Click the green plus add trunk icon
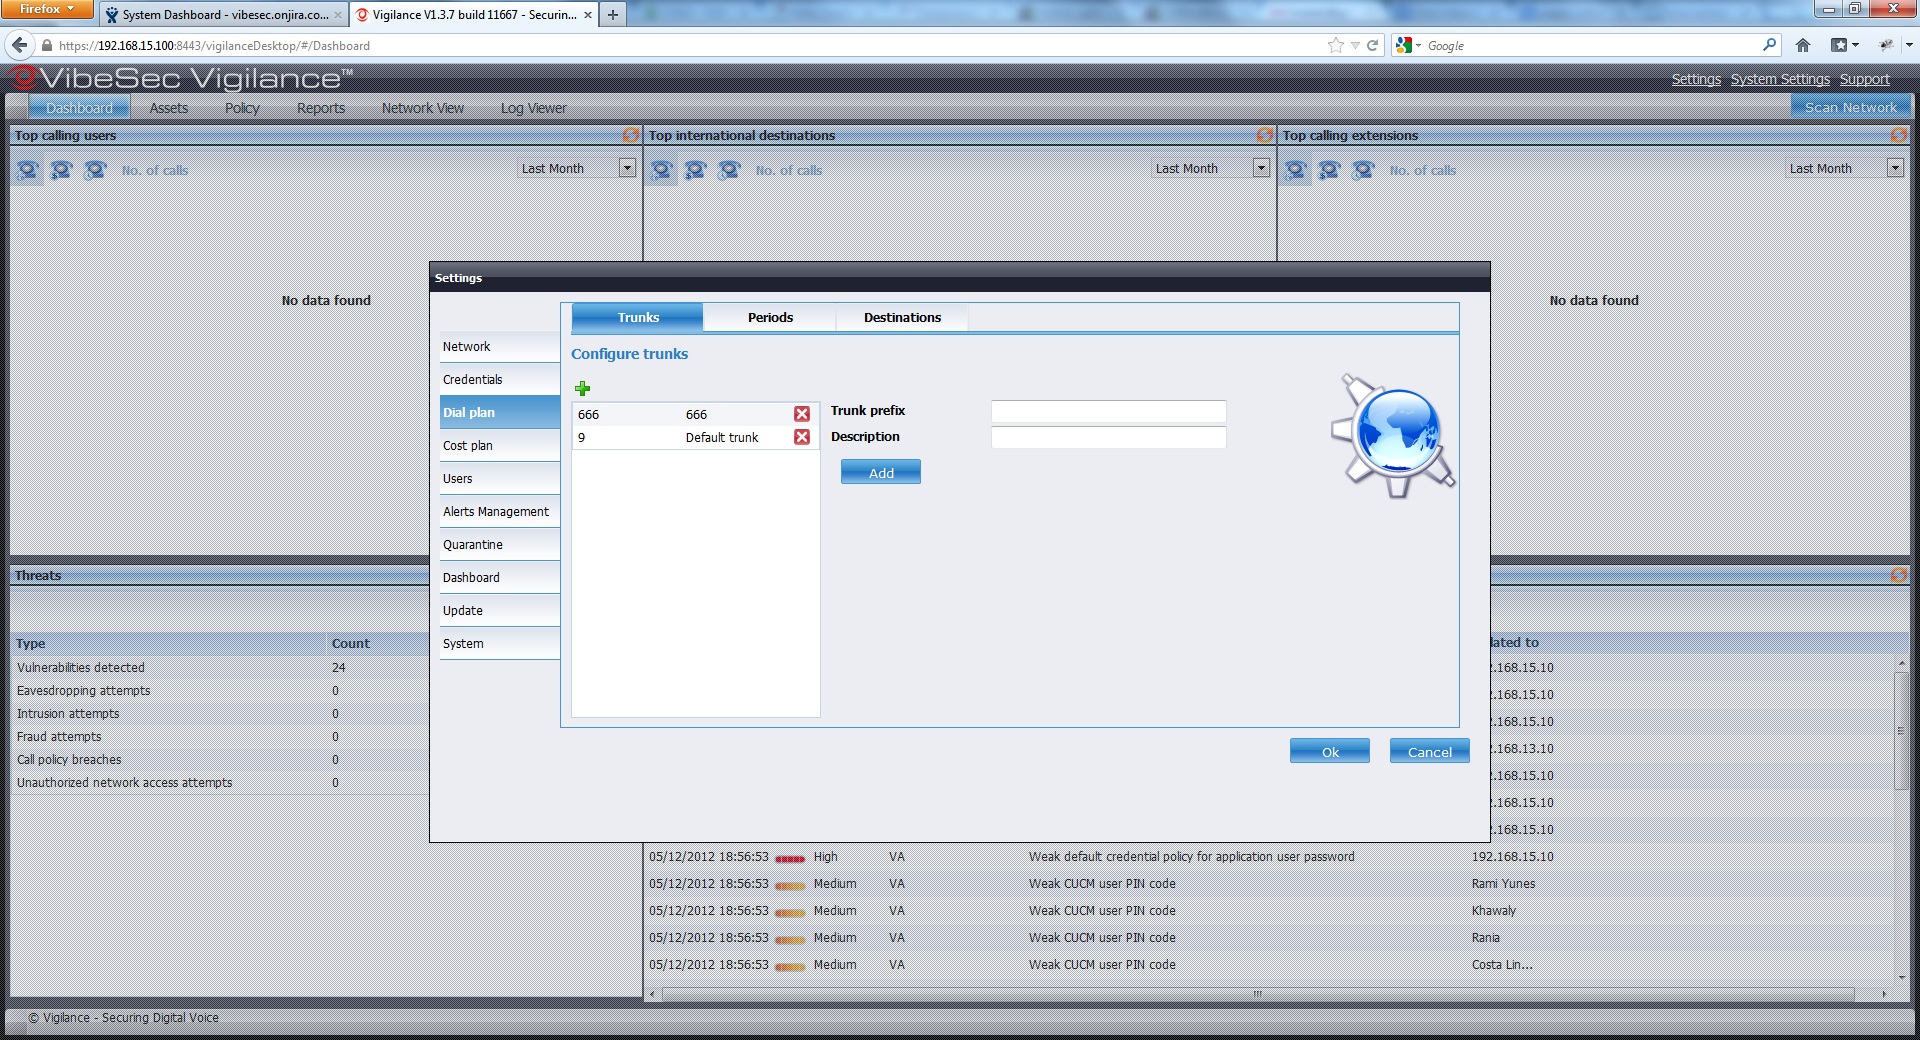This screenshot has height=1040, width=1920. (582, 388)
